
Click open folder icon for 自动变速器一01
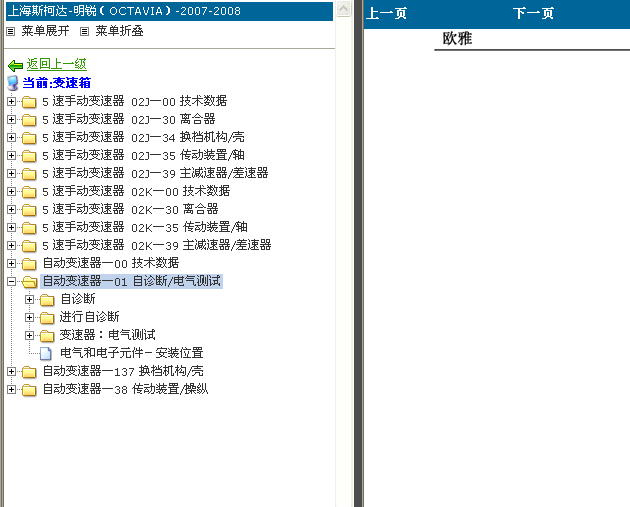tap(29, 282)
